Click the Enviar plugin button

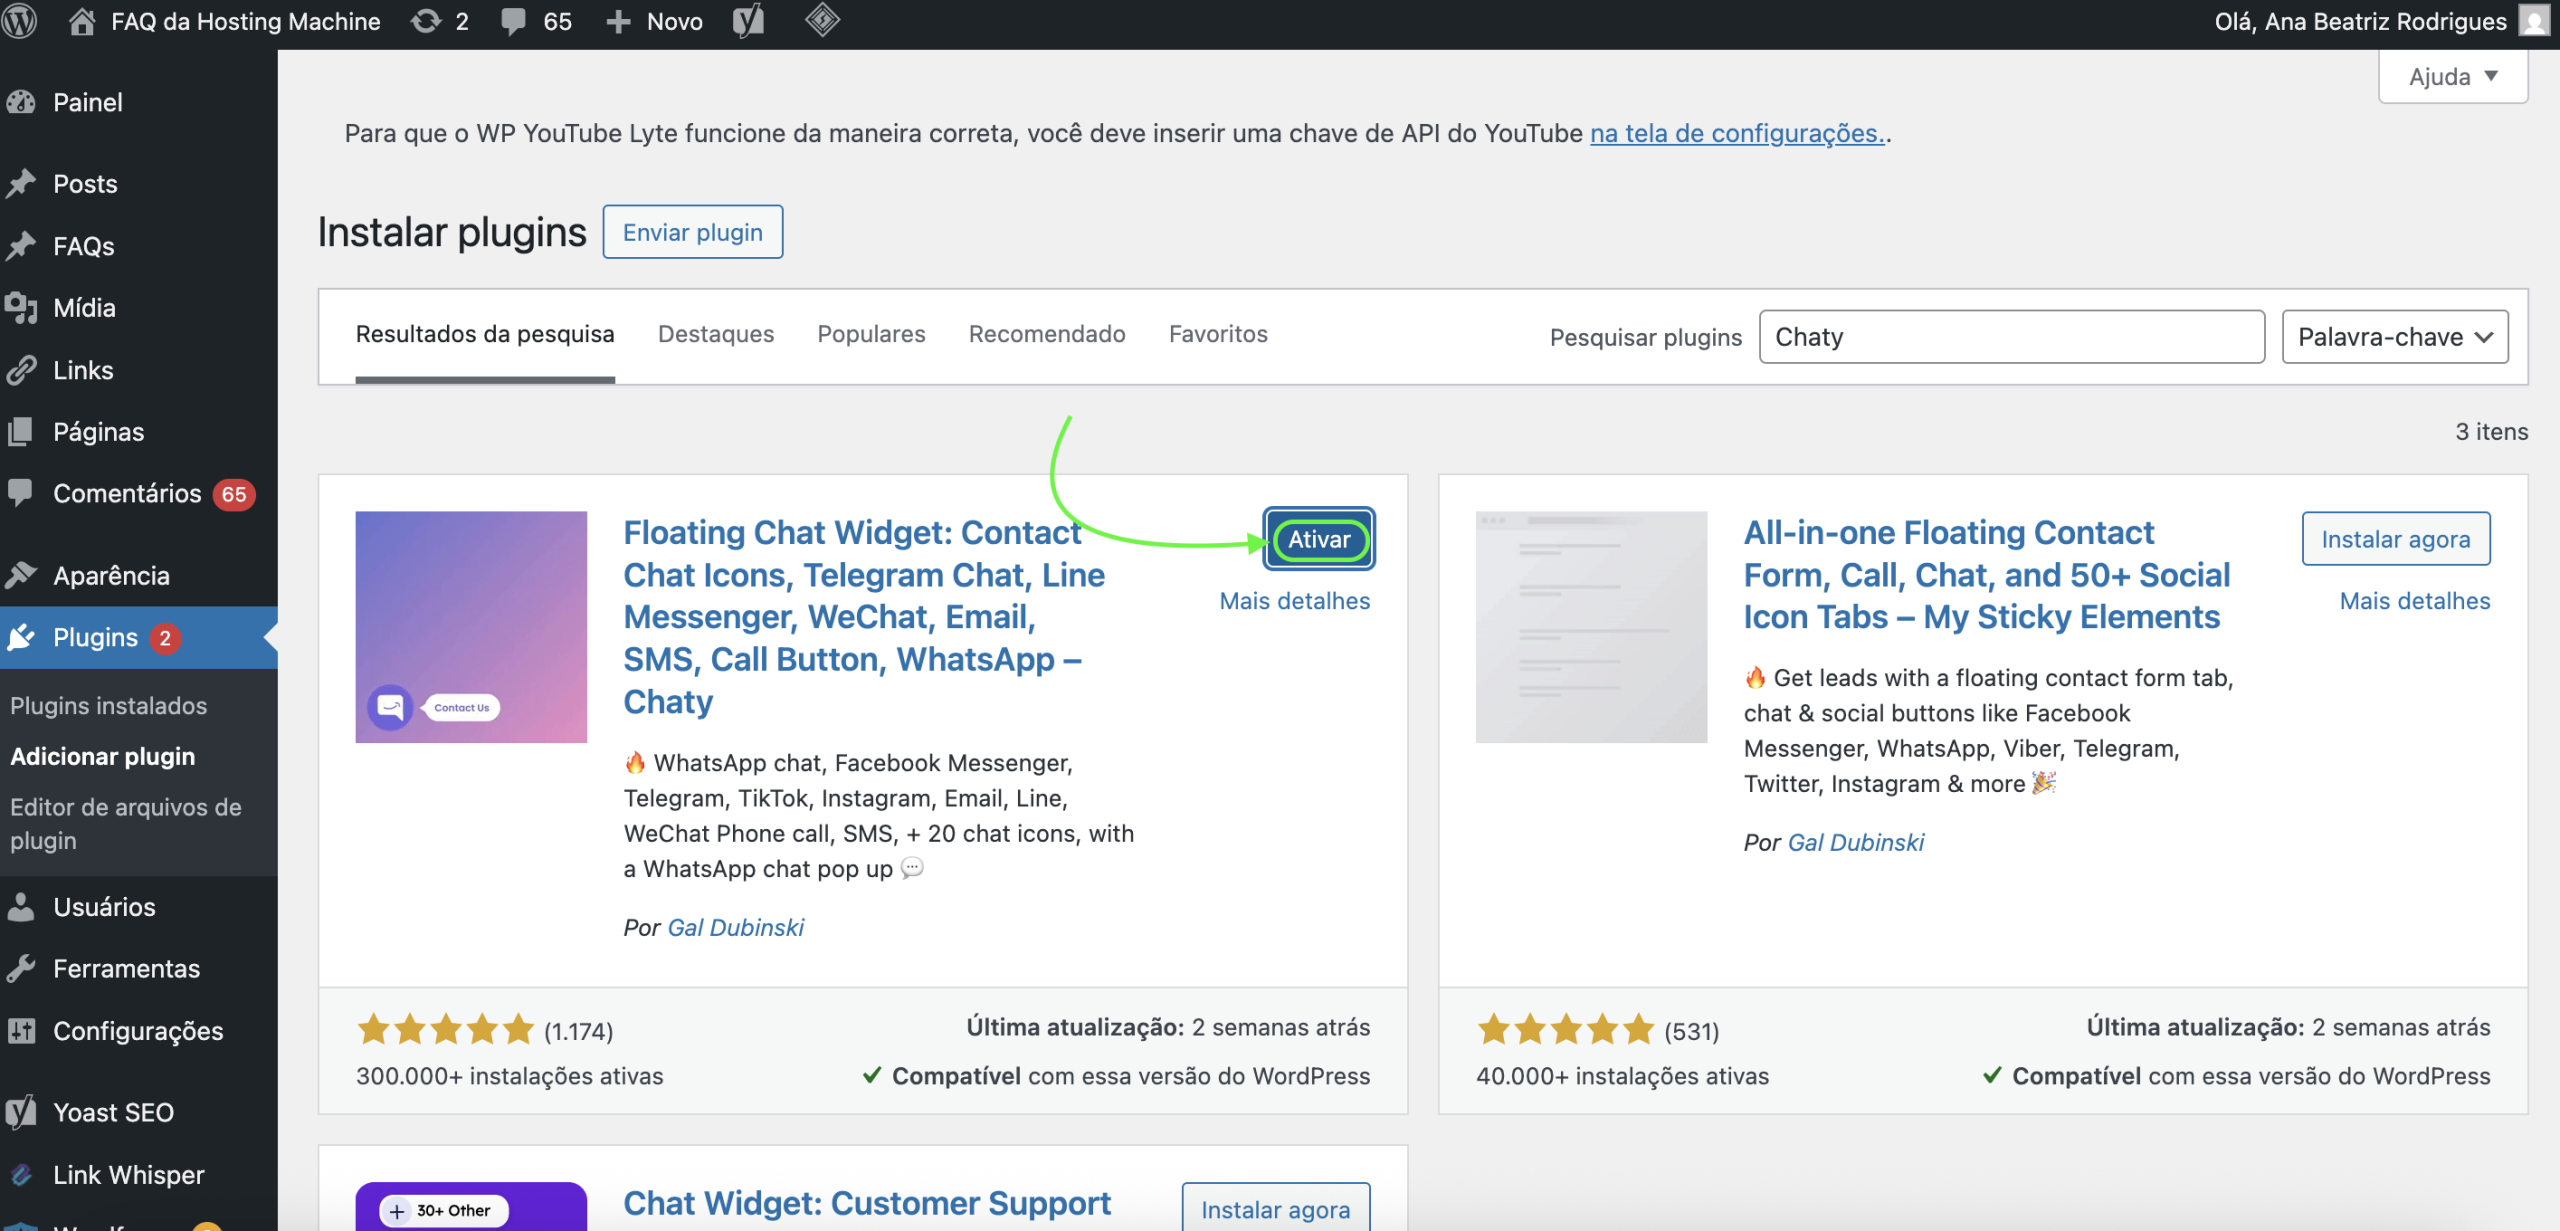(x=693, y=232)
